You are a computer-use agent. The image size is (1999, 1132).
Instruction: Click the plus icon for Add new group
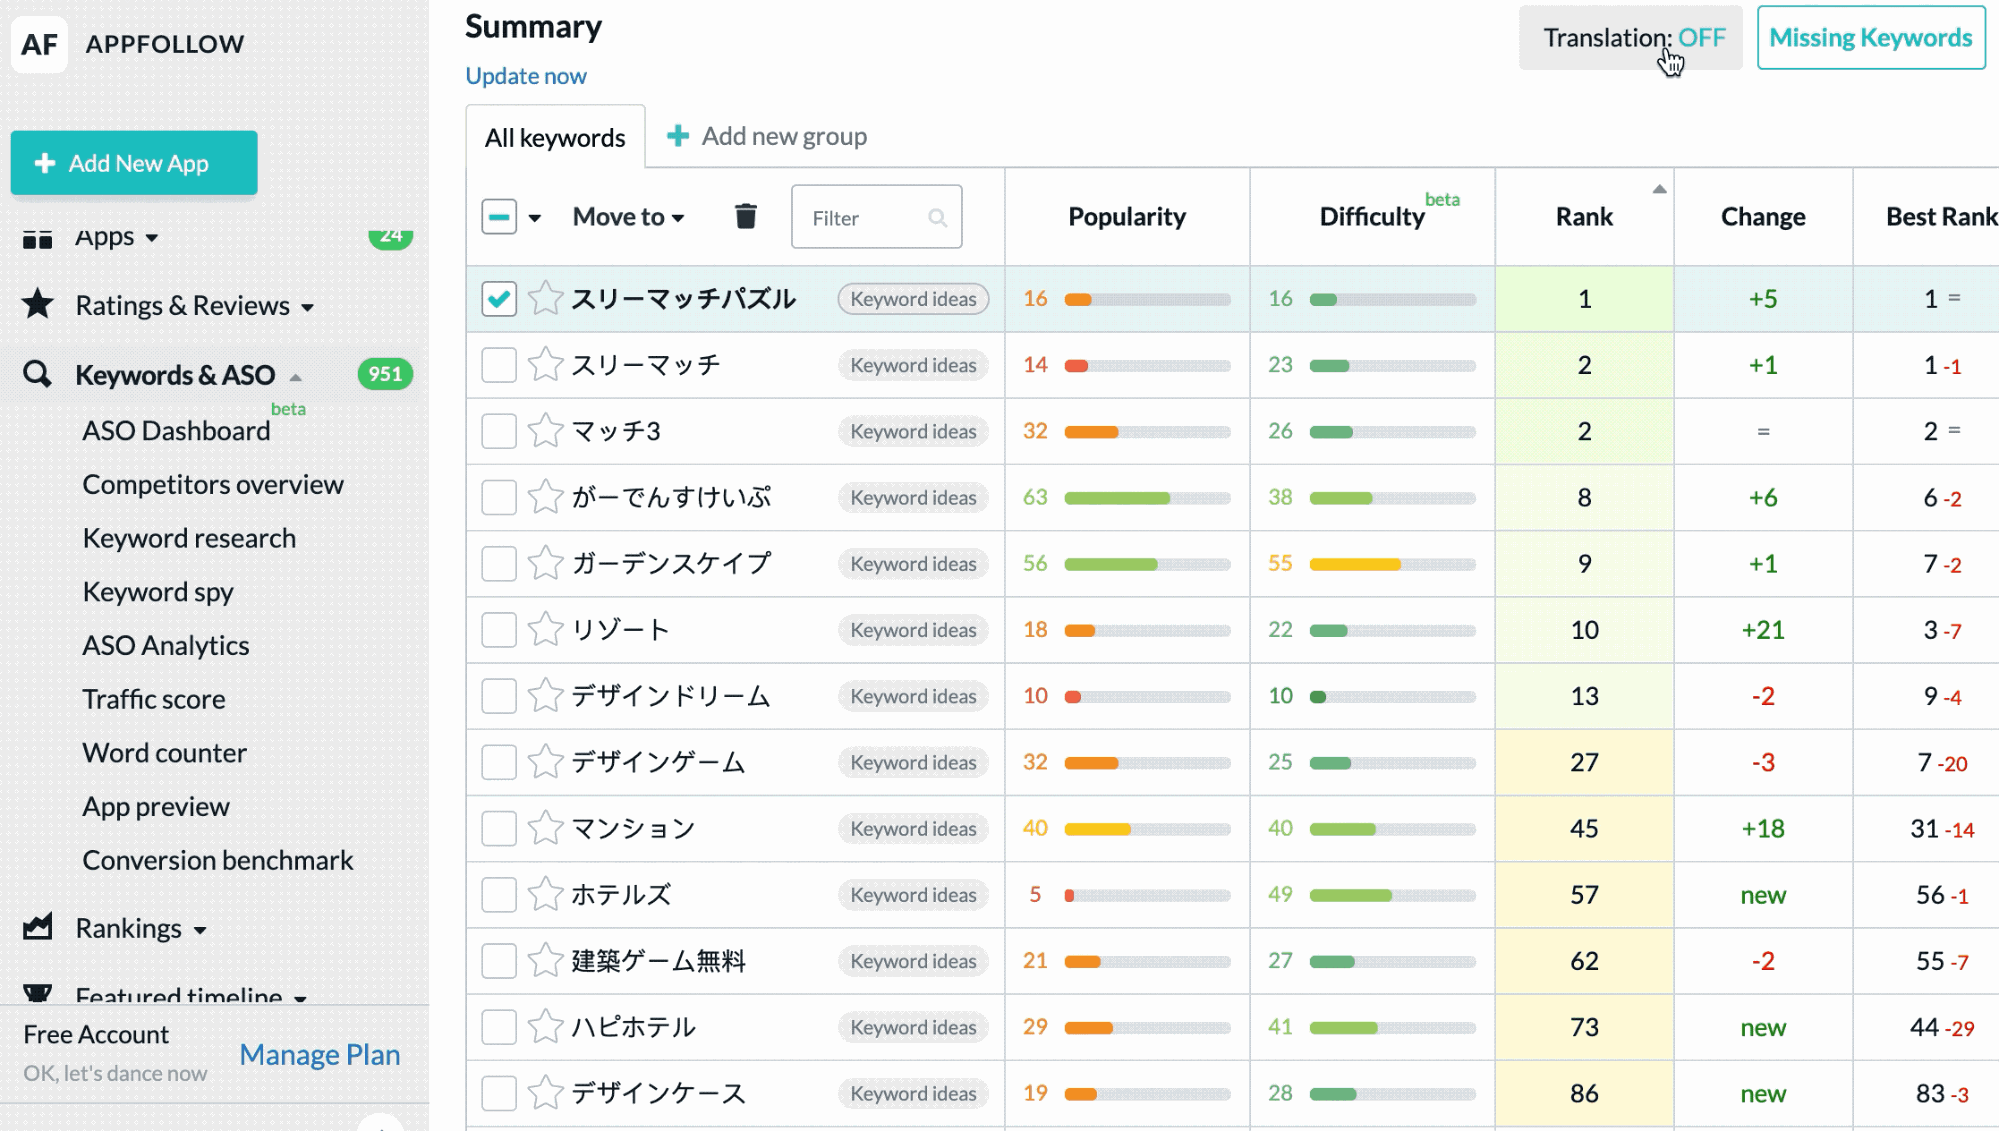[678, 136]
